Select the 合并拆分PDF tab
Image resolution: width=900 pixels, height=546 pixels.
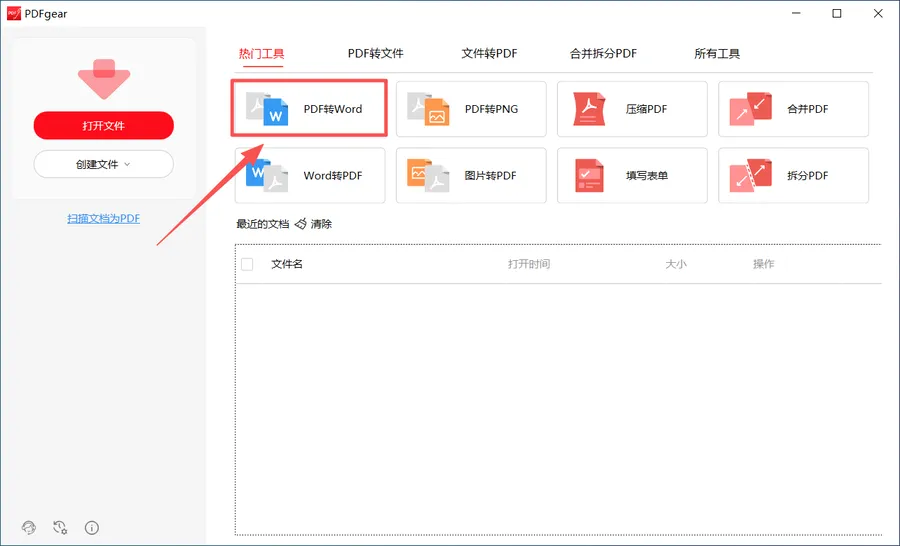point(603,53)
